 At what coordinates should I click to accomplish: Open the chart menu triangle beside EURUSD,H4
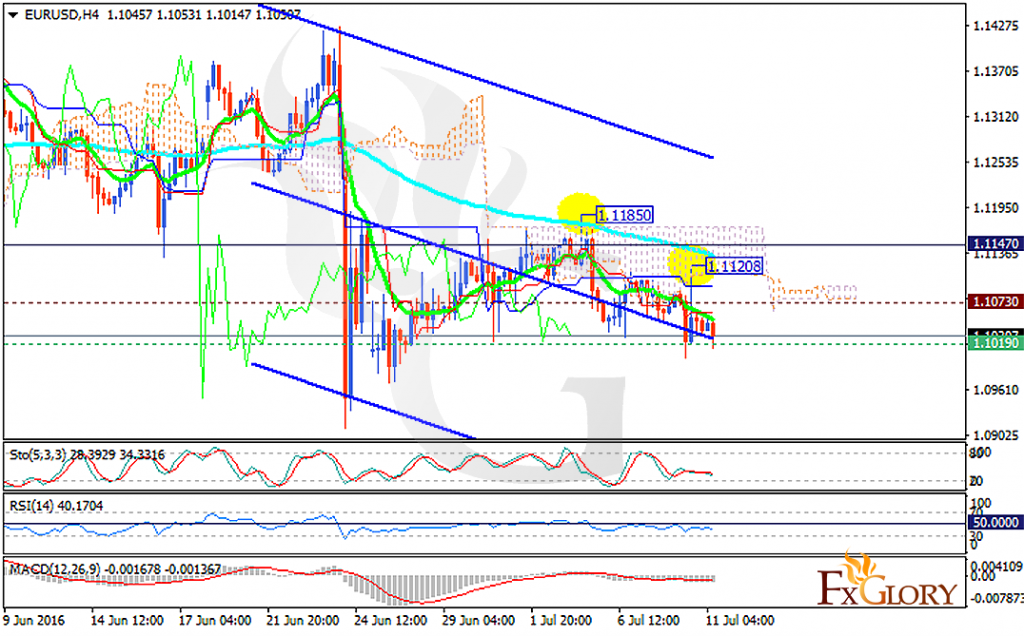13,15
